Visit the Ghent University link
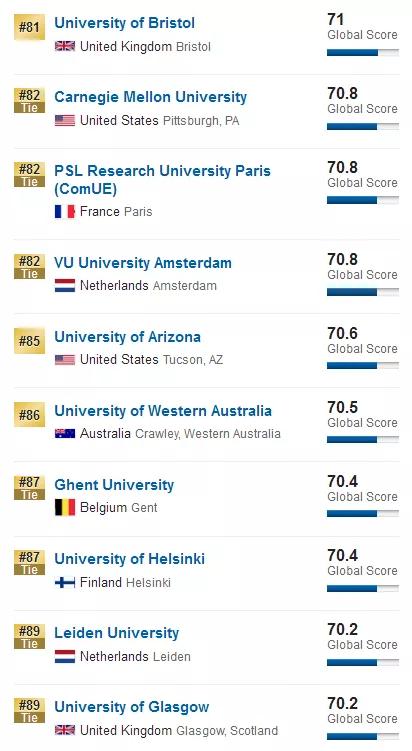This screenshot has width=412, height=751. tap(114, 485)
